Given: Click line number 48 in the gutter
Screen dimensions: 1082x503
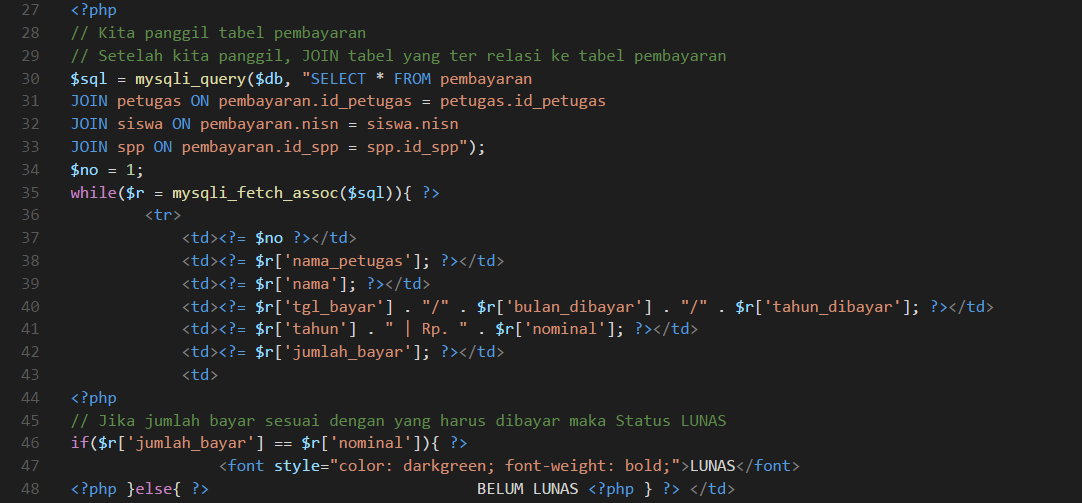Looking at the screenshot, I should coord(30,489).
